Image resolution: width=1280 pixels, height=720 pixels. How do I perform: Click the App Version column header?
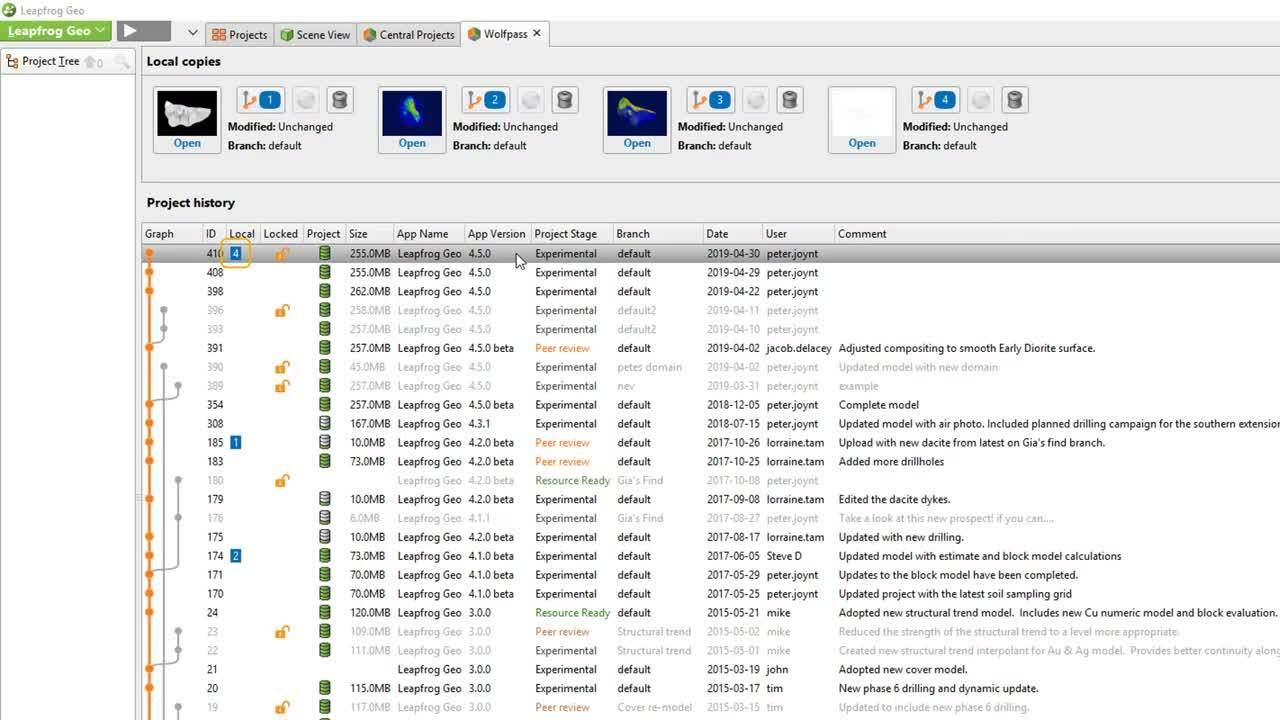coord(497,234)
